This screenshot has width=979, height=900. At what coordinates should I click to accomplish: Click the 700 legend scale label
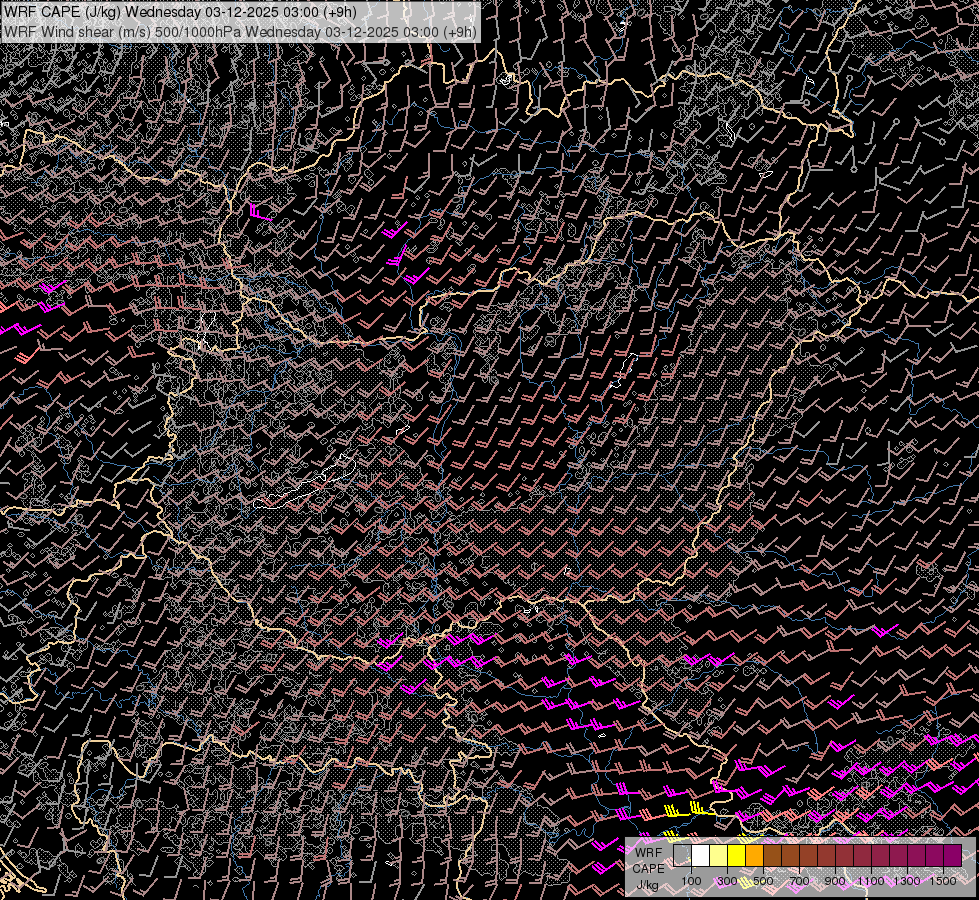click(799, 881)
